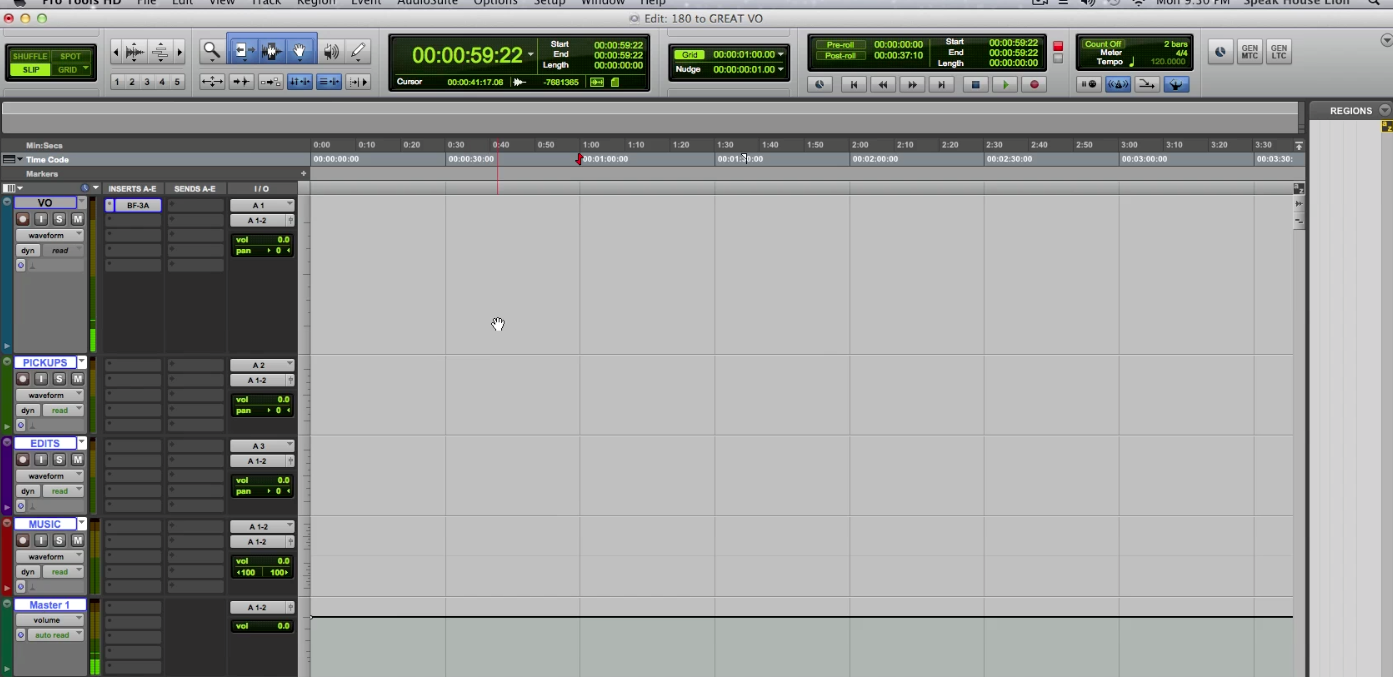Open VO track view waveform selector
Image resolution: width=1393 pixels, height=677 pixels.
(50, 236)
